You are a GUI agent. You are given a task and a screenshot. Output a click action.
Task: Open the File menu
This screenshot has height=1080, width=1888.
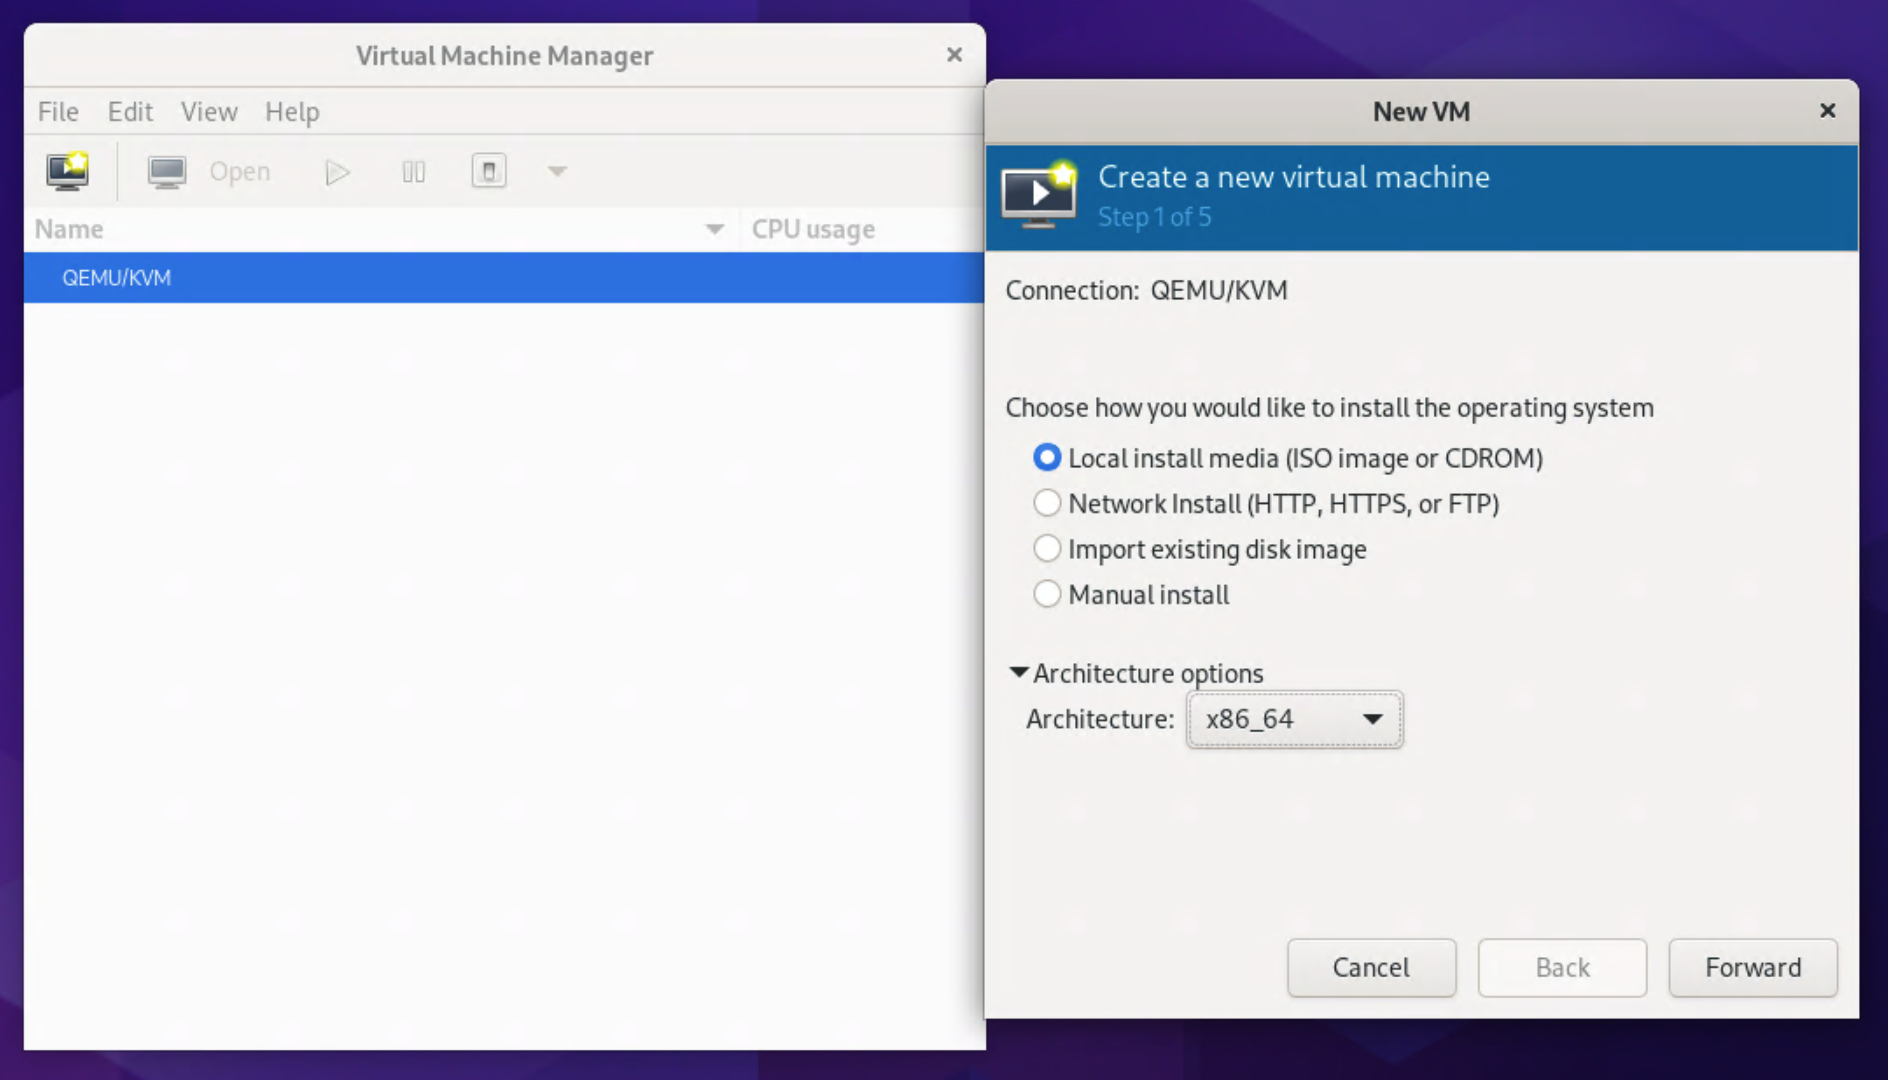point(58,111)
